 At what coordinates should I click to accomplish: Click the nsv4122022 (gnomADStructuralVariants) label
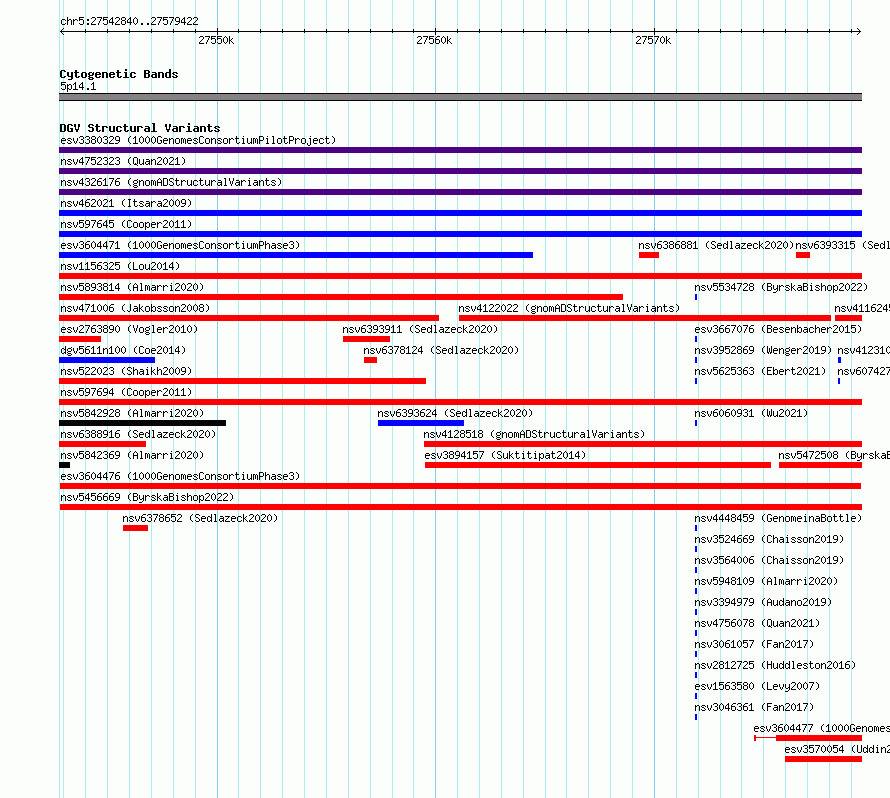pyautogui.click(x=569, y=308)
